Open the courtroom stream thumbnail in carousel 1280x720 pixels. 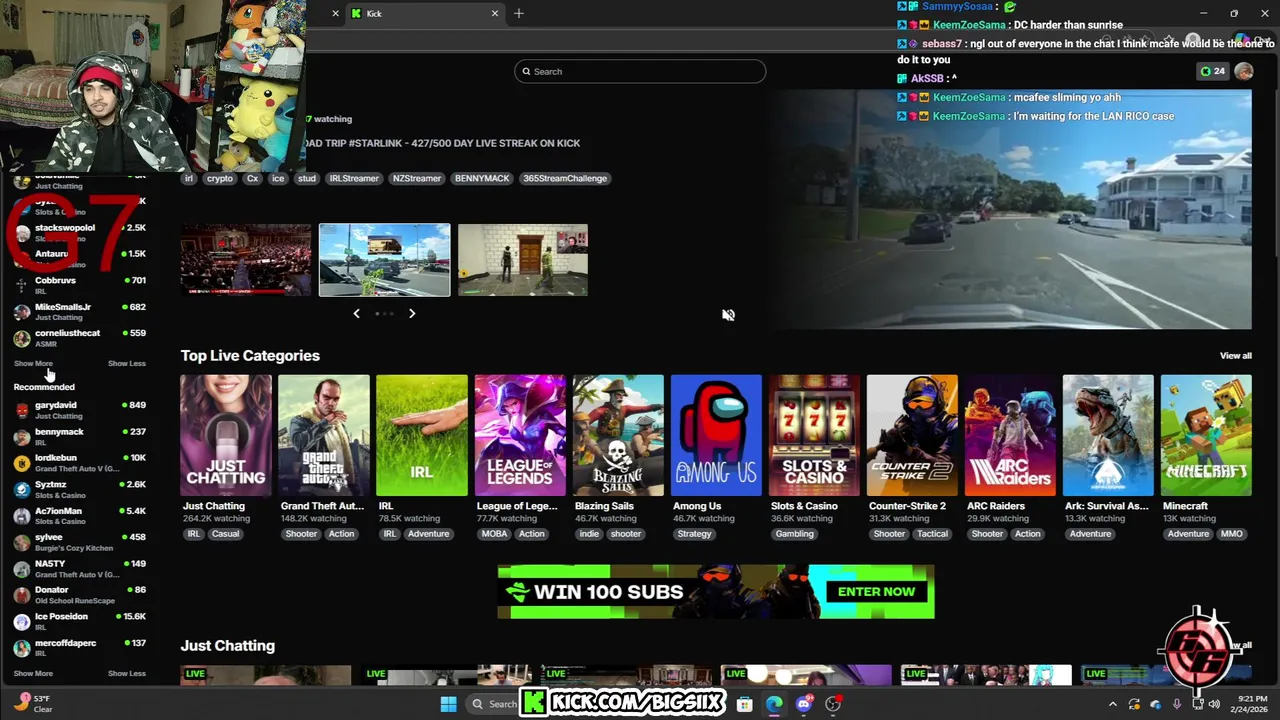tap(246, 260)
